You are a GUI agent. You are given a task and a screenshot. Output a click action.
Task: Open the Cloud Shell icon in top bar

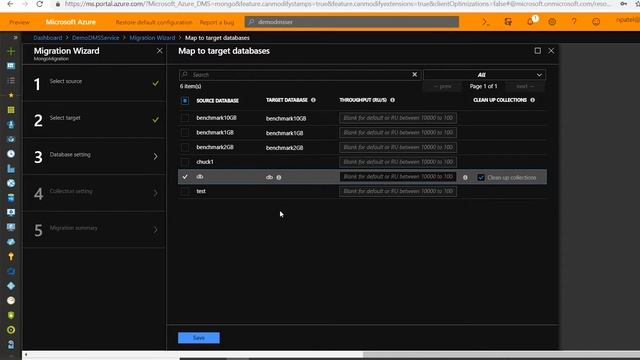point(486,22)
